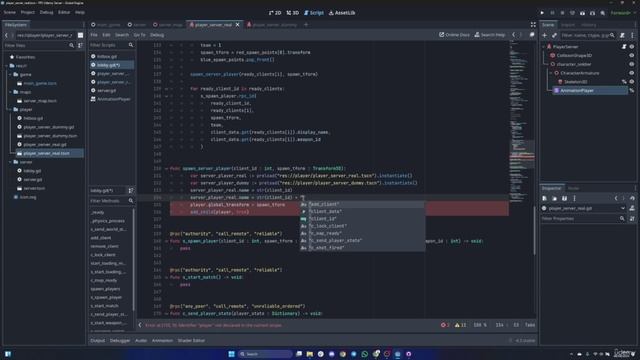Open the script editor File menu
This screenshot has height=360, width=640.
click(x=94, y=35)
